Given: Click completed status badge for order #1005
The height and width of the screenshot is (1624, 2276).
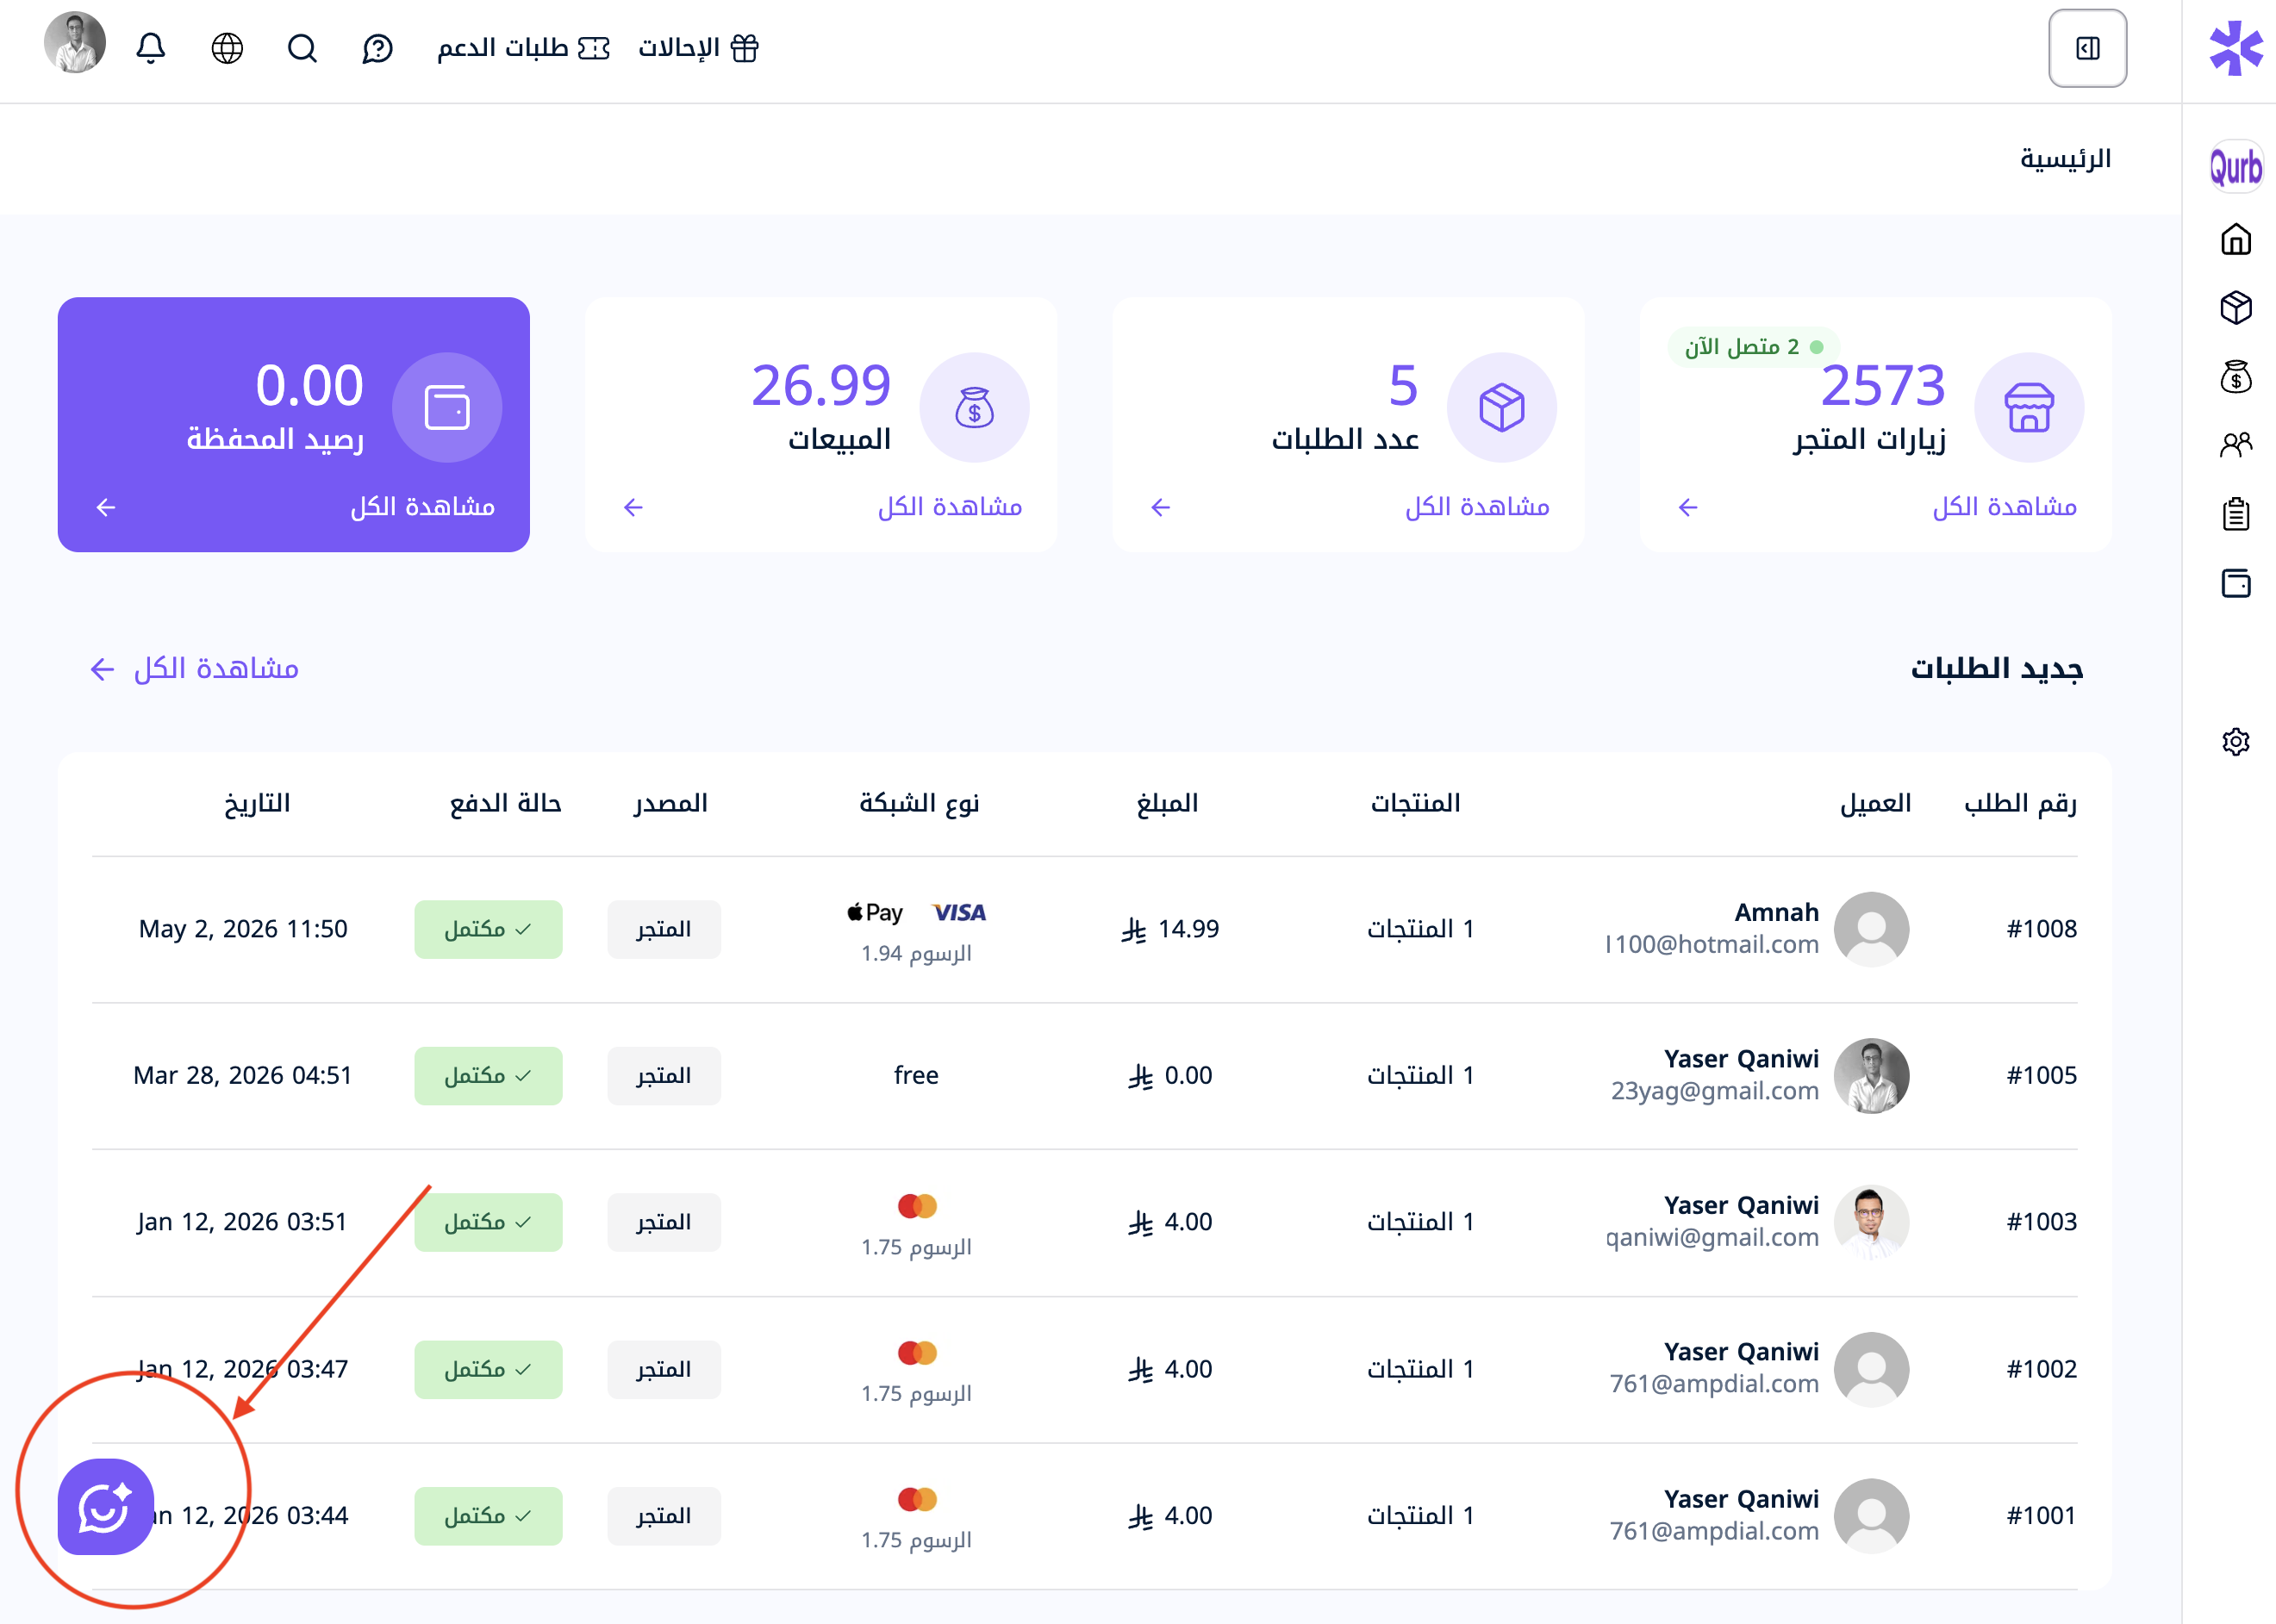Looking at the screenshot, I should [488, 1075].
